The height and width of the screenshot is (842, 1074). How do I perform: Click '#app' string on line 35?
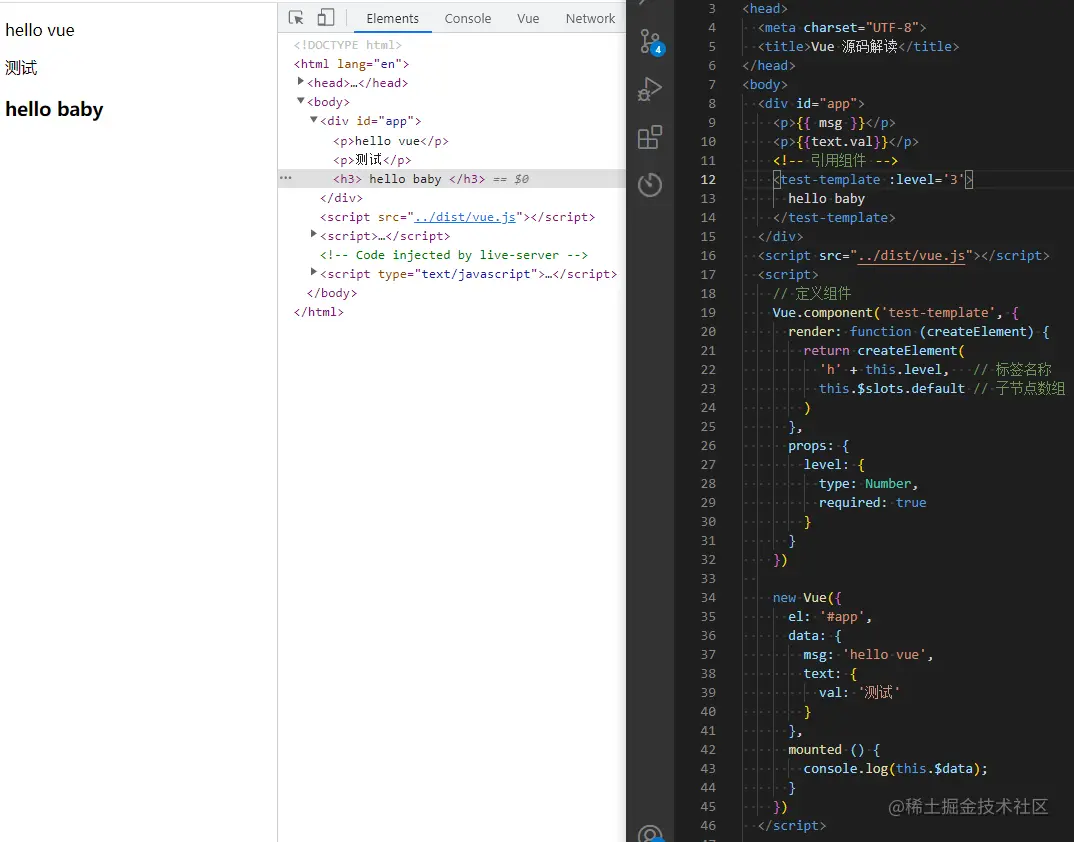[x=842, y=617]
